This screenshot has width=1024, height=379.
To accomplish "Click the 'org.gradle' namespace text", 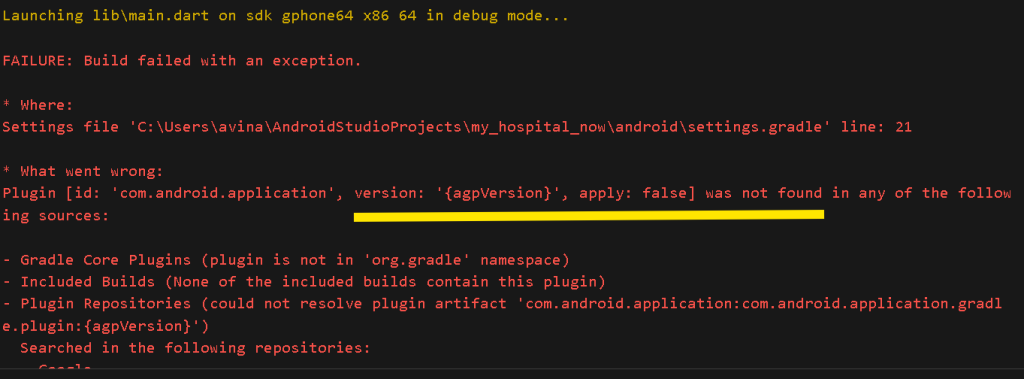I will (x=417, y=260).
